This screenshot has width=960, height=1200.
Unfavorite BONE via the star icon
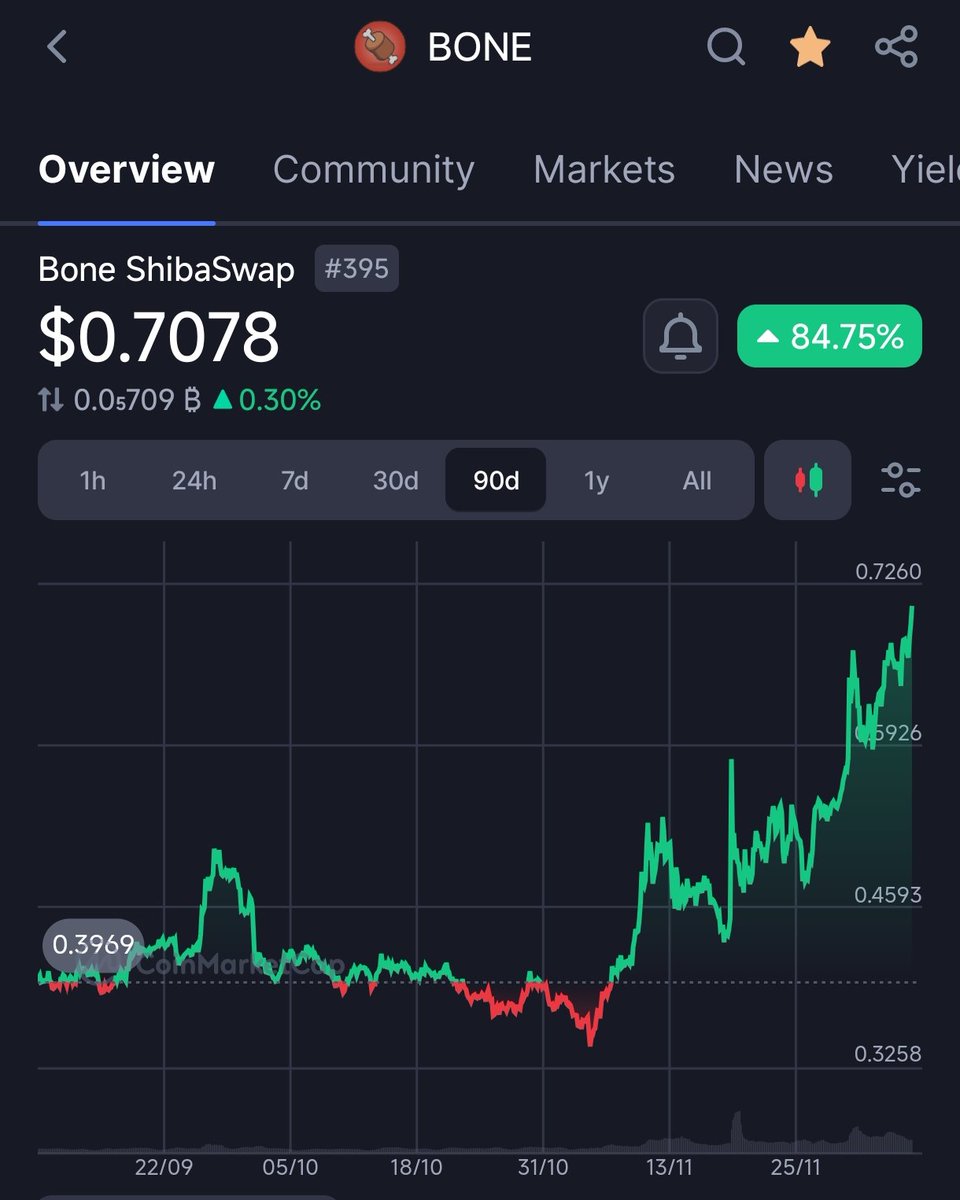(x=810, y=46)
